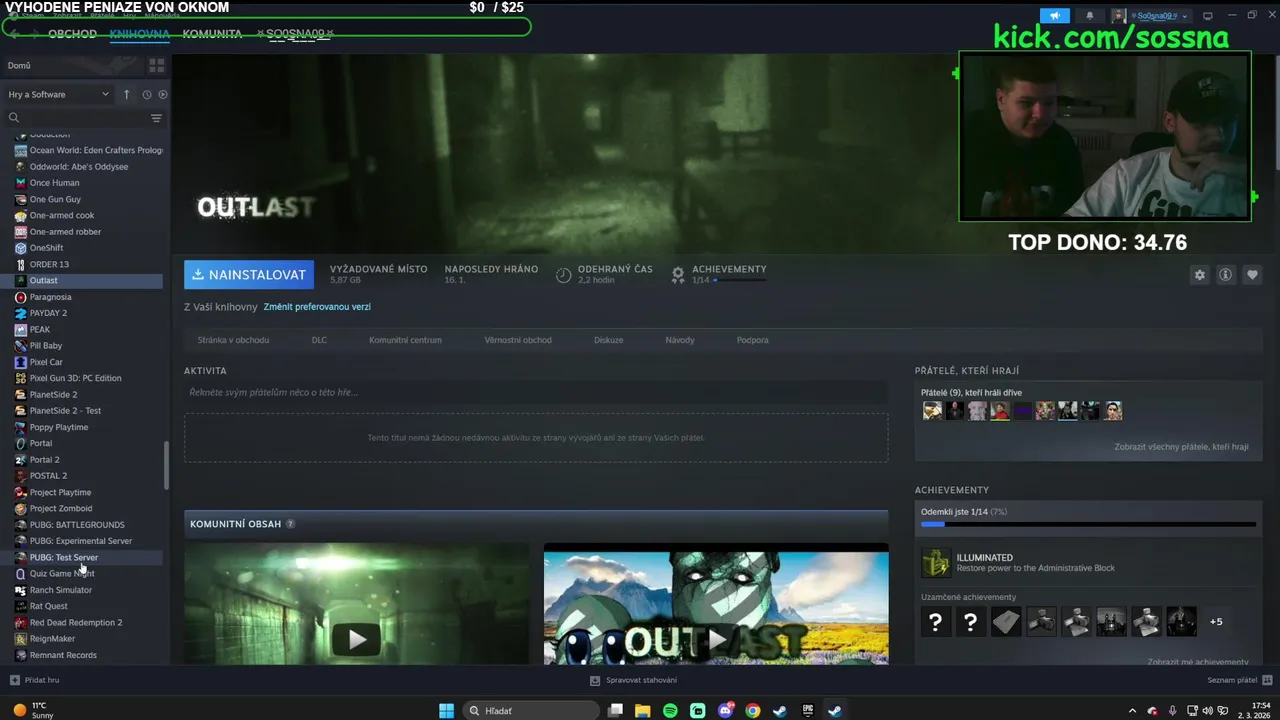The height and width of the screenshot is (720, 1280).
Task: Open the OBCHOD store tab
Action: pyautogui.click(x=72, y=34)
